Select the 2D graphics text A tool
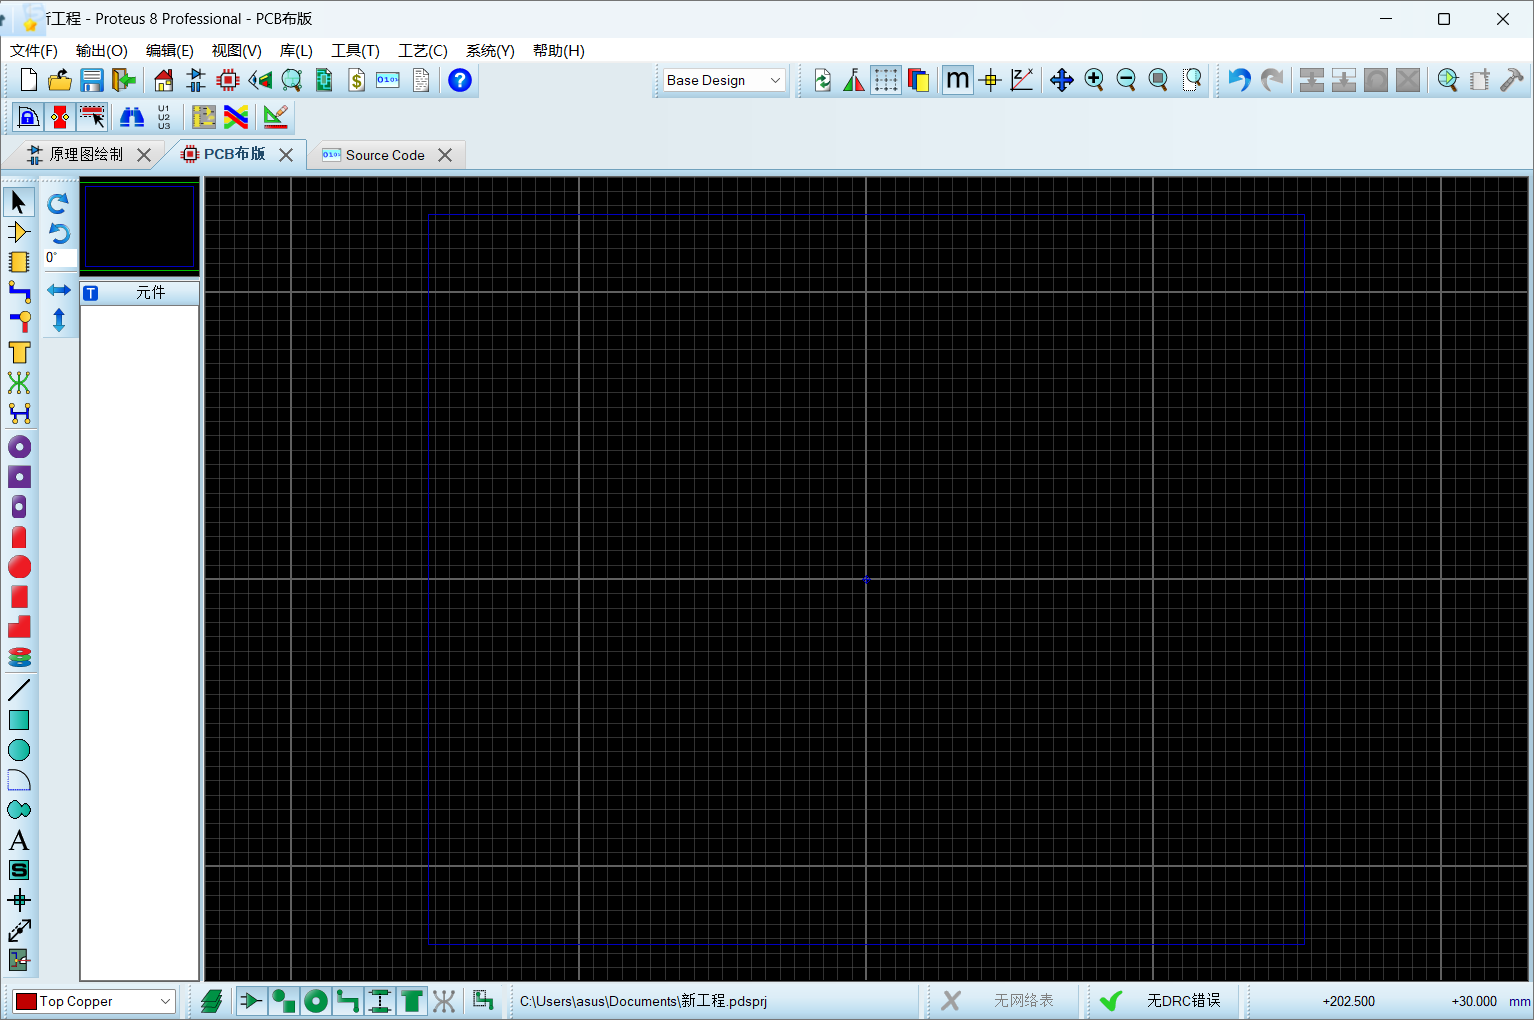This screenshot has height=1020, width=1534. pyautogui.click(x=19, y=840)
